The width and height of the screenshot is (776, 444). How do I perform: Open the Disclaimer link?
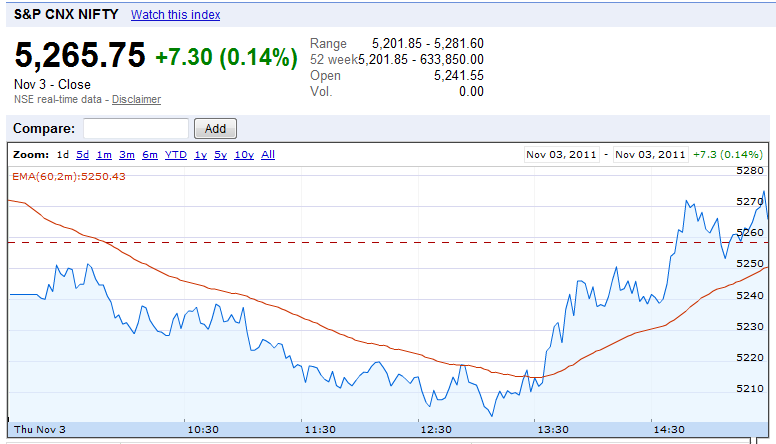coord(136,99)
